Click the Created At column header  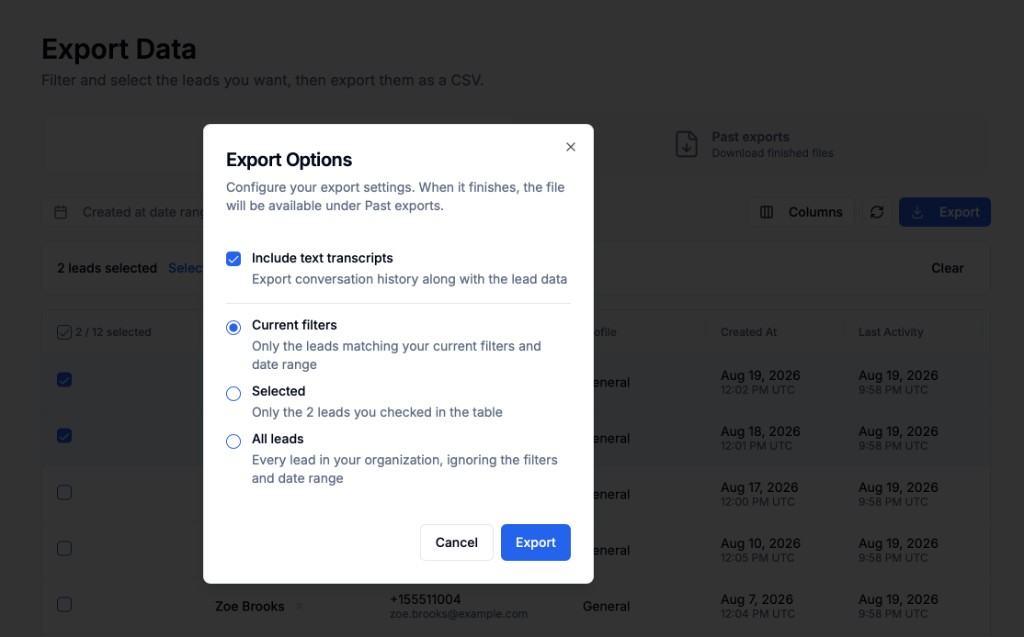pyautogui.click(x=748, y=332)
